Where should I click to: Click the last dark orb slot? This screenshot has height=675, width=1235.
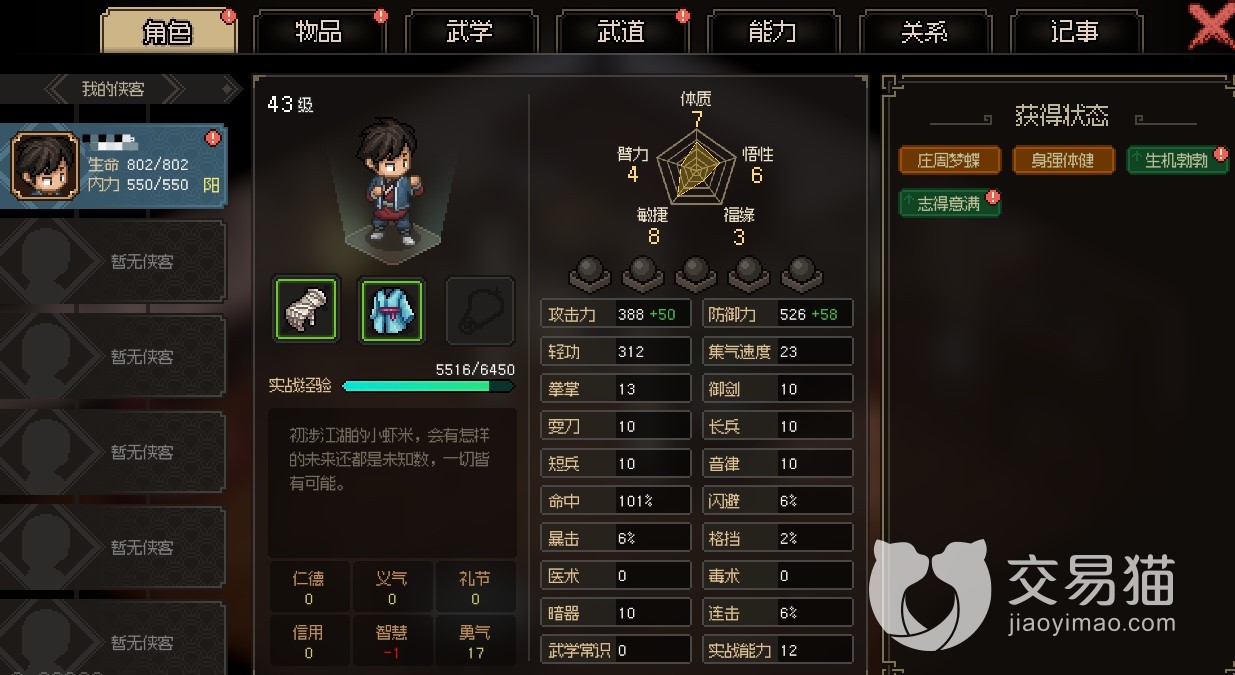point(801,271)
